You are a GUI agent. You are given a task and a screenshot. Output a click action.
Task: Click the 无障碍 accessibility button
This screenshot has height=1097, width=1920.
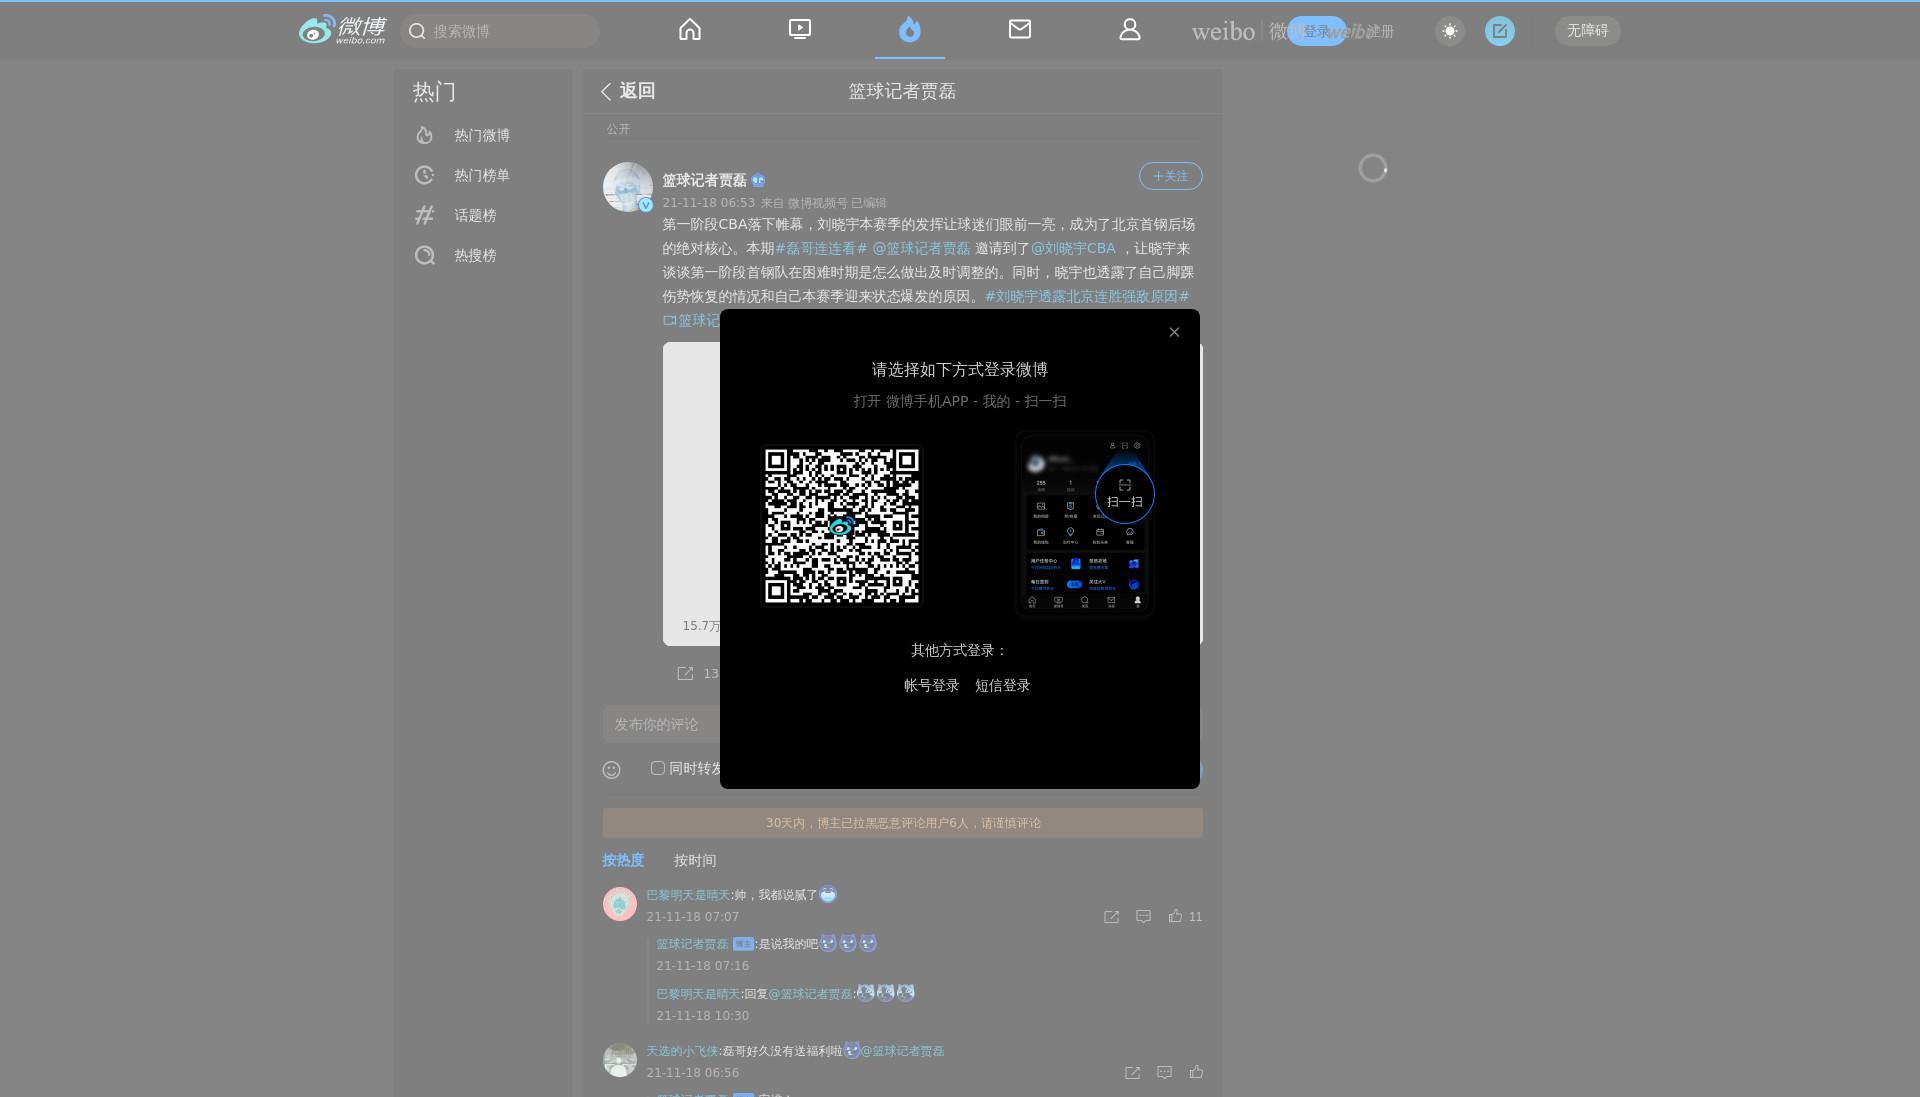pos(1588,31)
